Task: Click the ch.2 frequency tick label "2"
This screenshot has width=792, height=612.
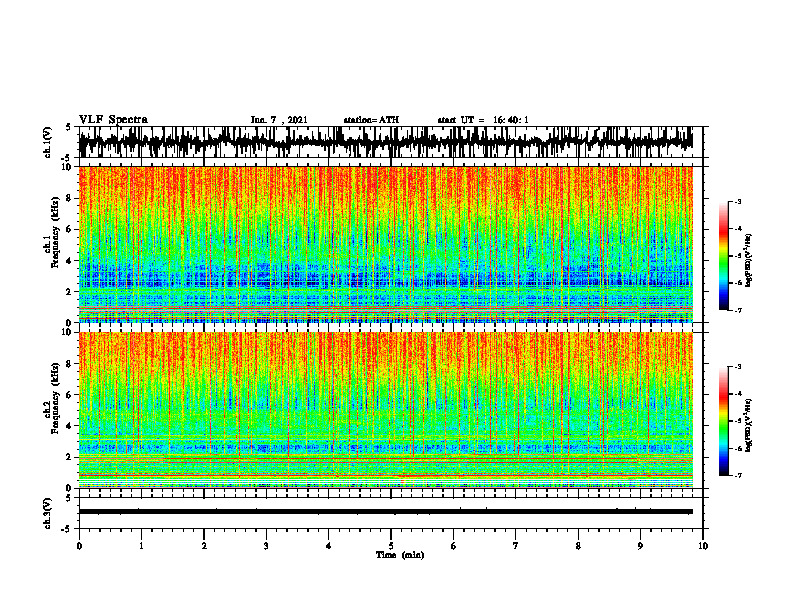Action: click(70, 457)
